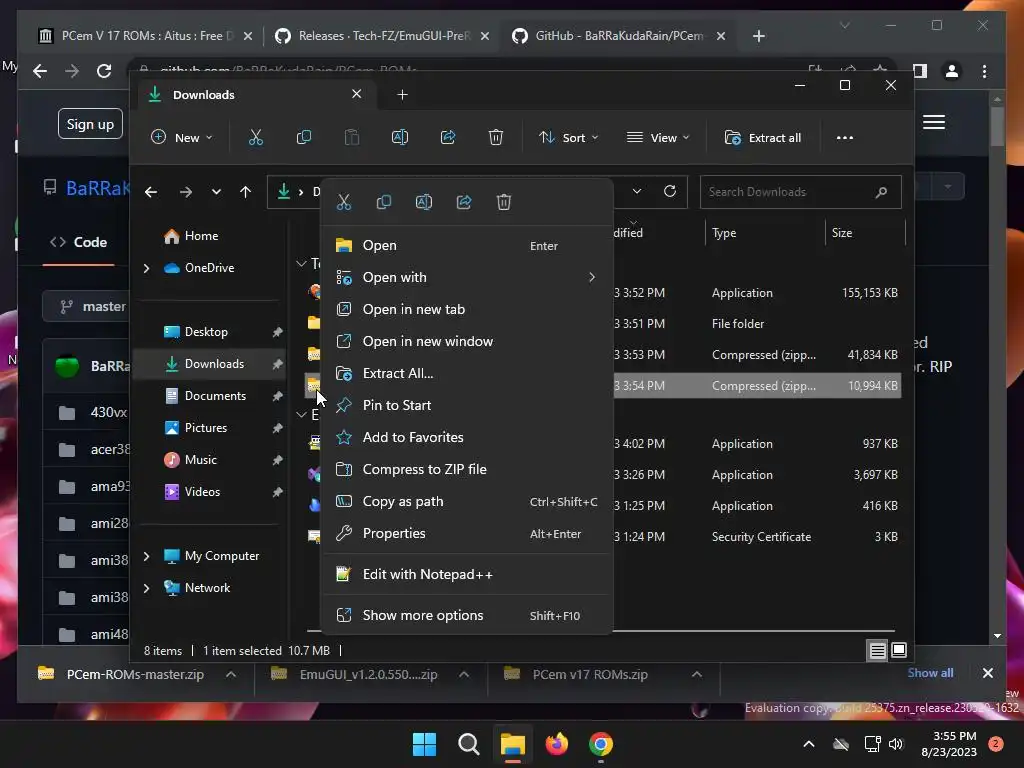Click Copy icon in Explorer toolbar
Image resolution: width=1024 pixels, height=768 pixels.
coord(304,138)
